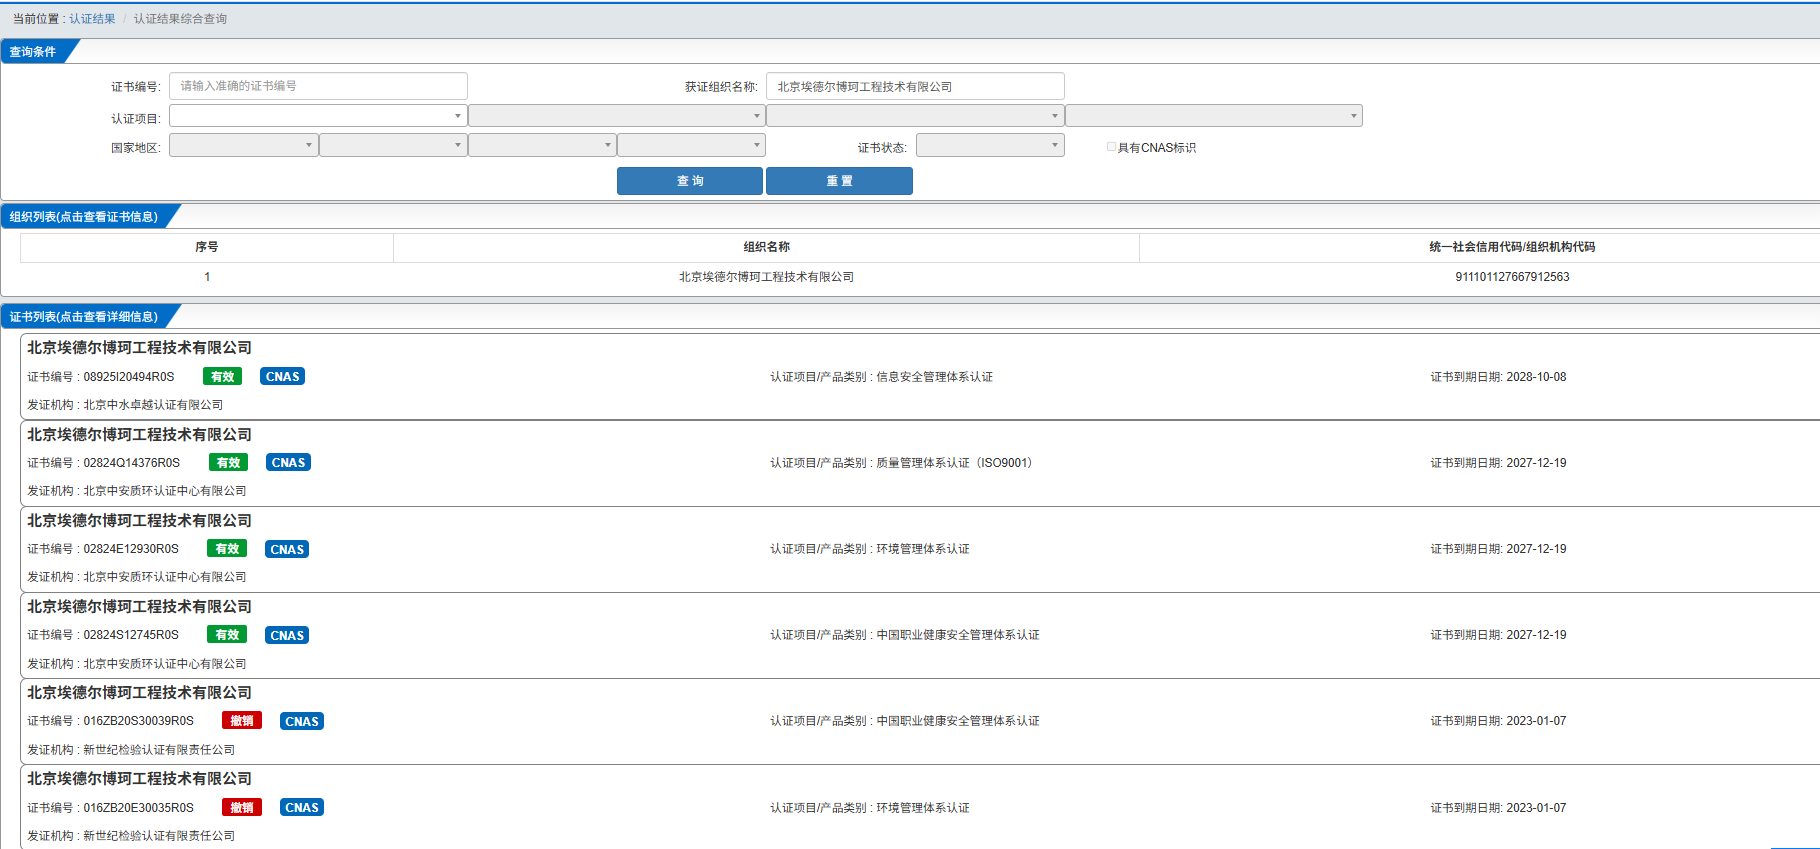The image size is (1820, 849).
Task: Select row number 1 in organization table
Action: point(207,277)
